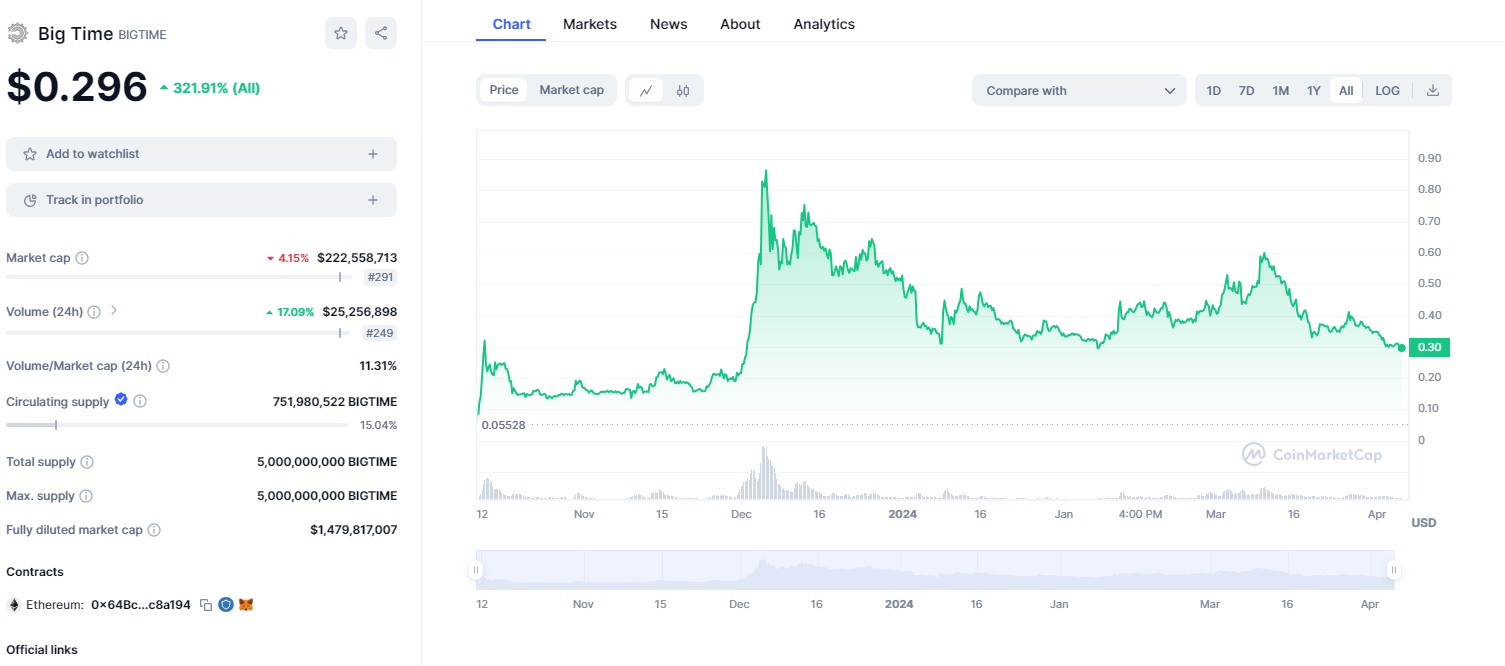
Task: Click the 751,980,522 BIGTIME supply value
Action: click(x=335, y=402)
